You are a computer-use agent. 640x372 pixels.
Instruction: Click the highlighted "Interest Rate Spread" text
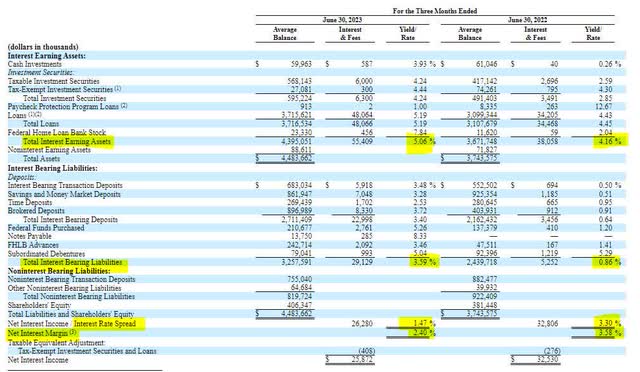(104, 324)
